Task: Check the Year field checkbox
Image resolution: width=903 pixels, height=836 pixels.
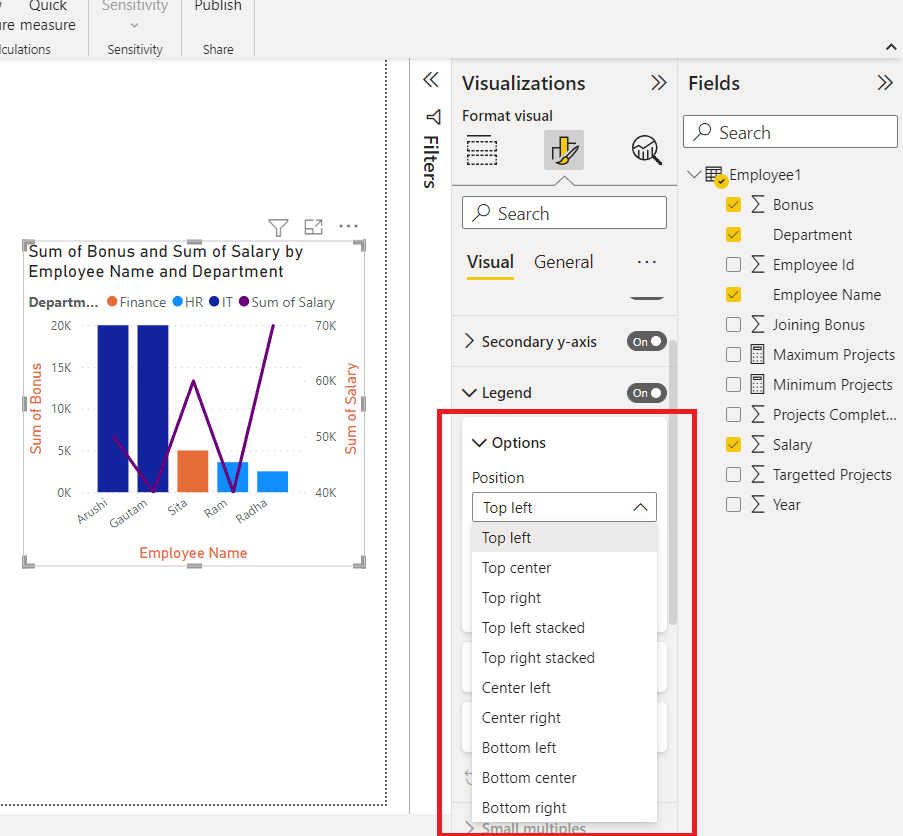Action: tap(733, 504)
